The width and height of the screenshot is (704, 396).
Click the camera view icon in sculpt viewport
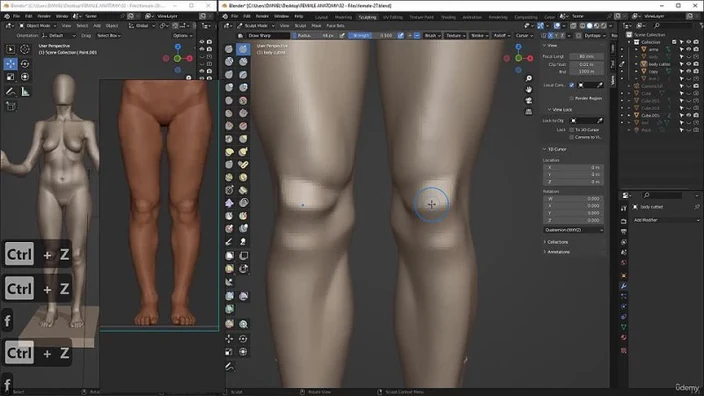(529, 100)
